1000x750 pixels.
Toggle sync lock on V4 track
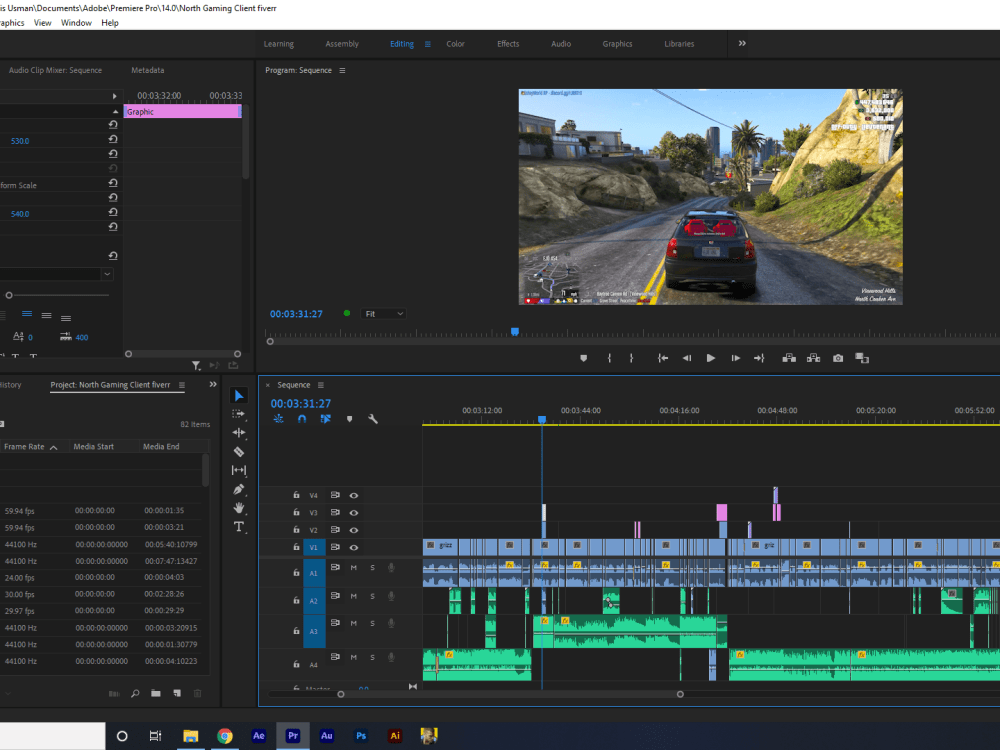click(x=335, y=496)
